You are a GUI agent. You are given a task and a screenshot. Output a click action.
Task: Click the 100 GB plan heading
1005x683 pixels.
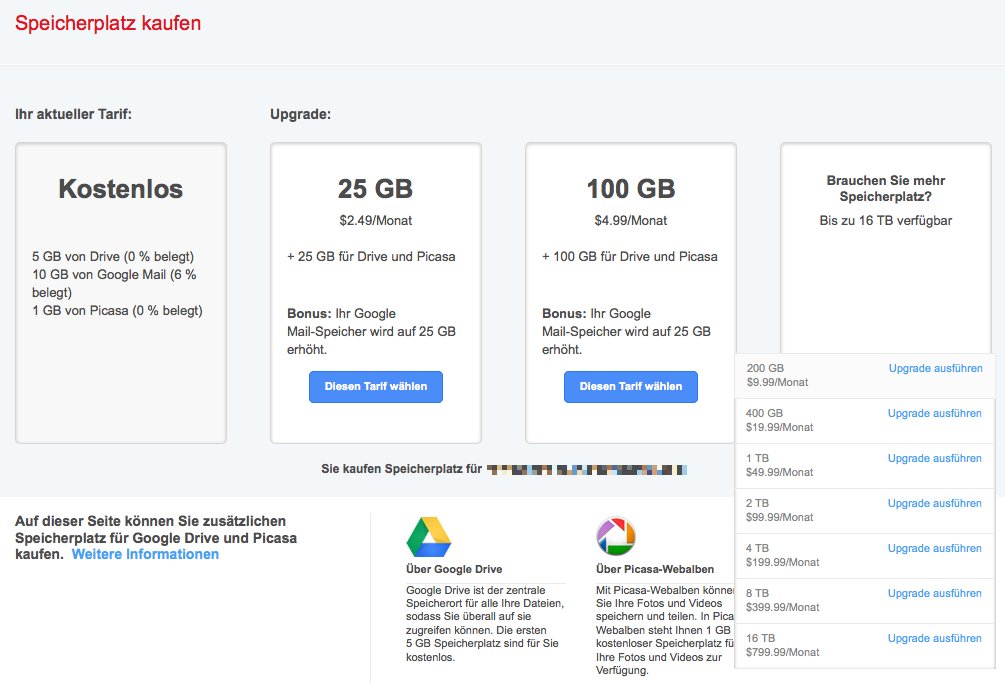(x=631, y=189)
